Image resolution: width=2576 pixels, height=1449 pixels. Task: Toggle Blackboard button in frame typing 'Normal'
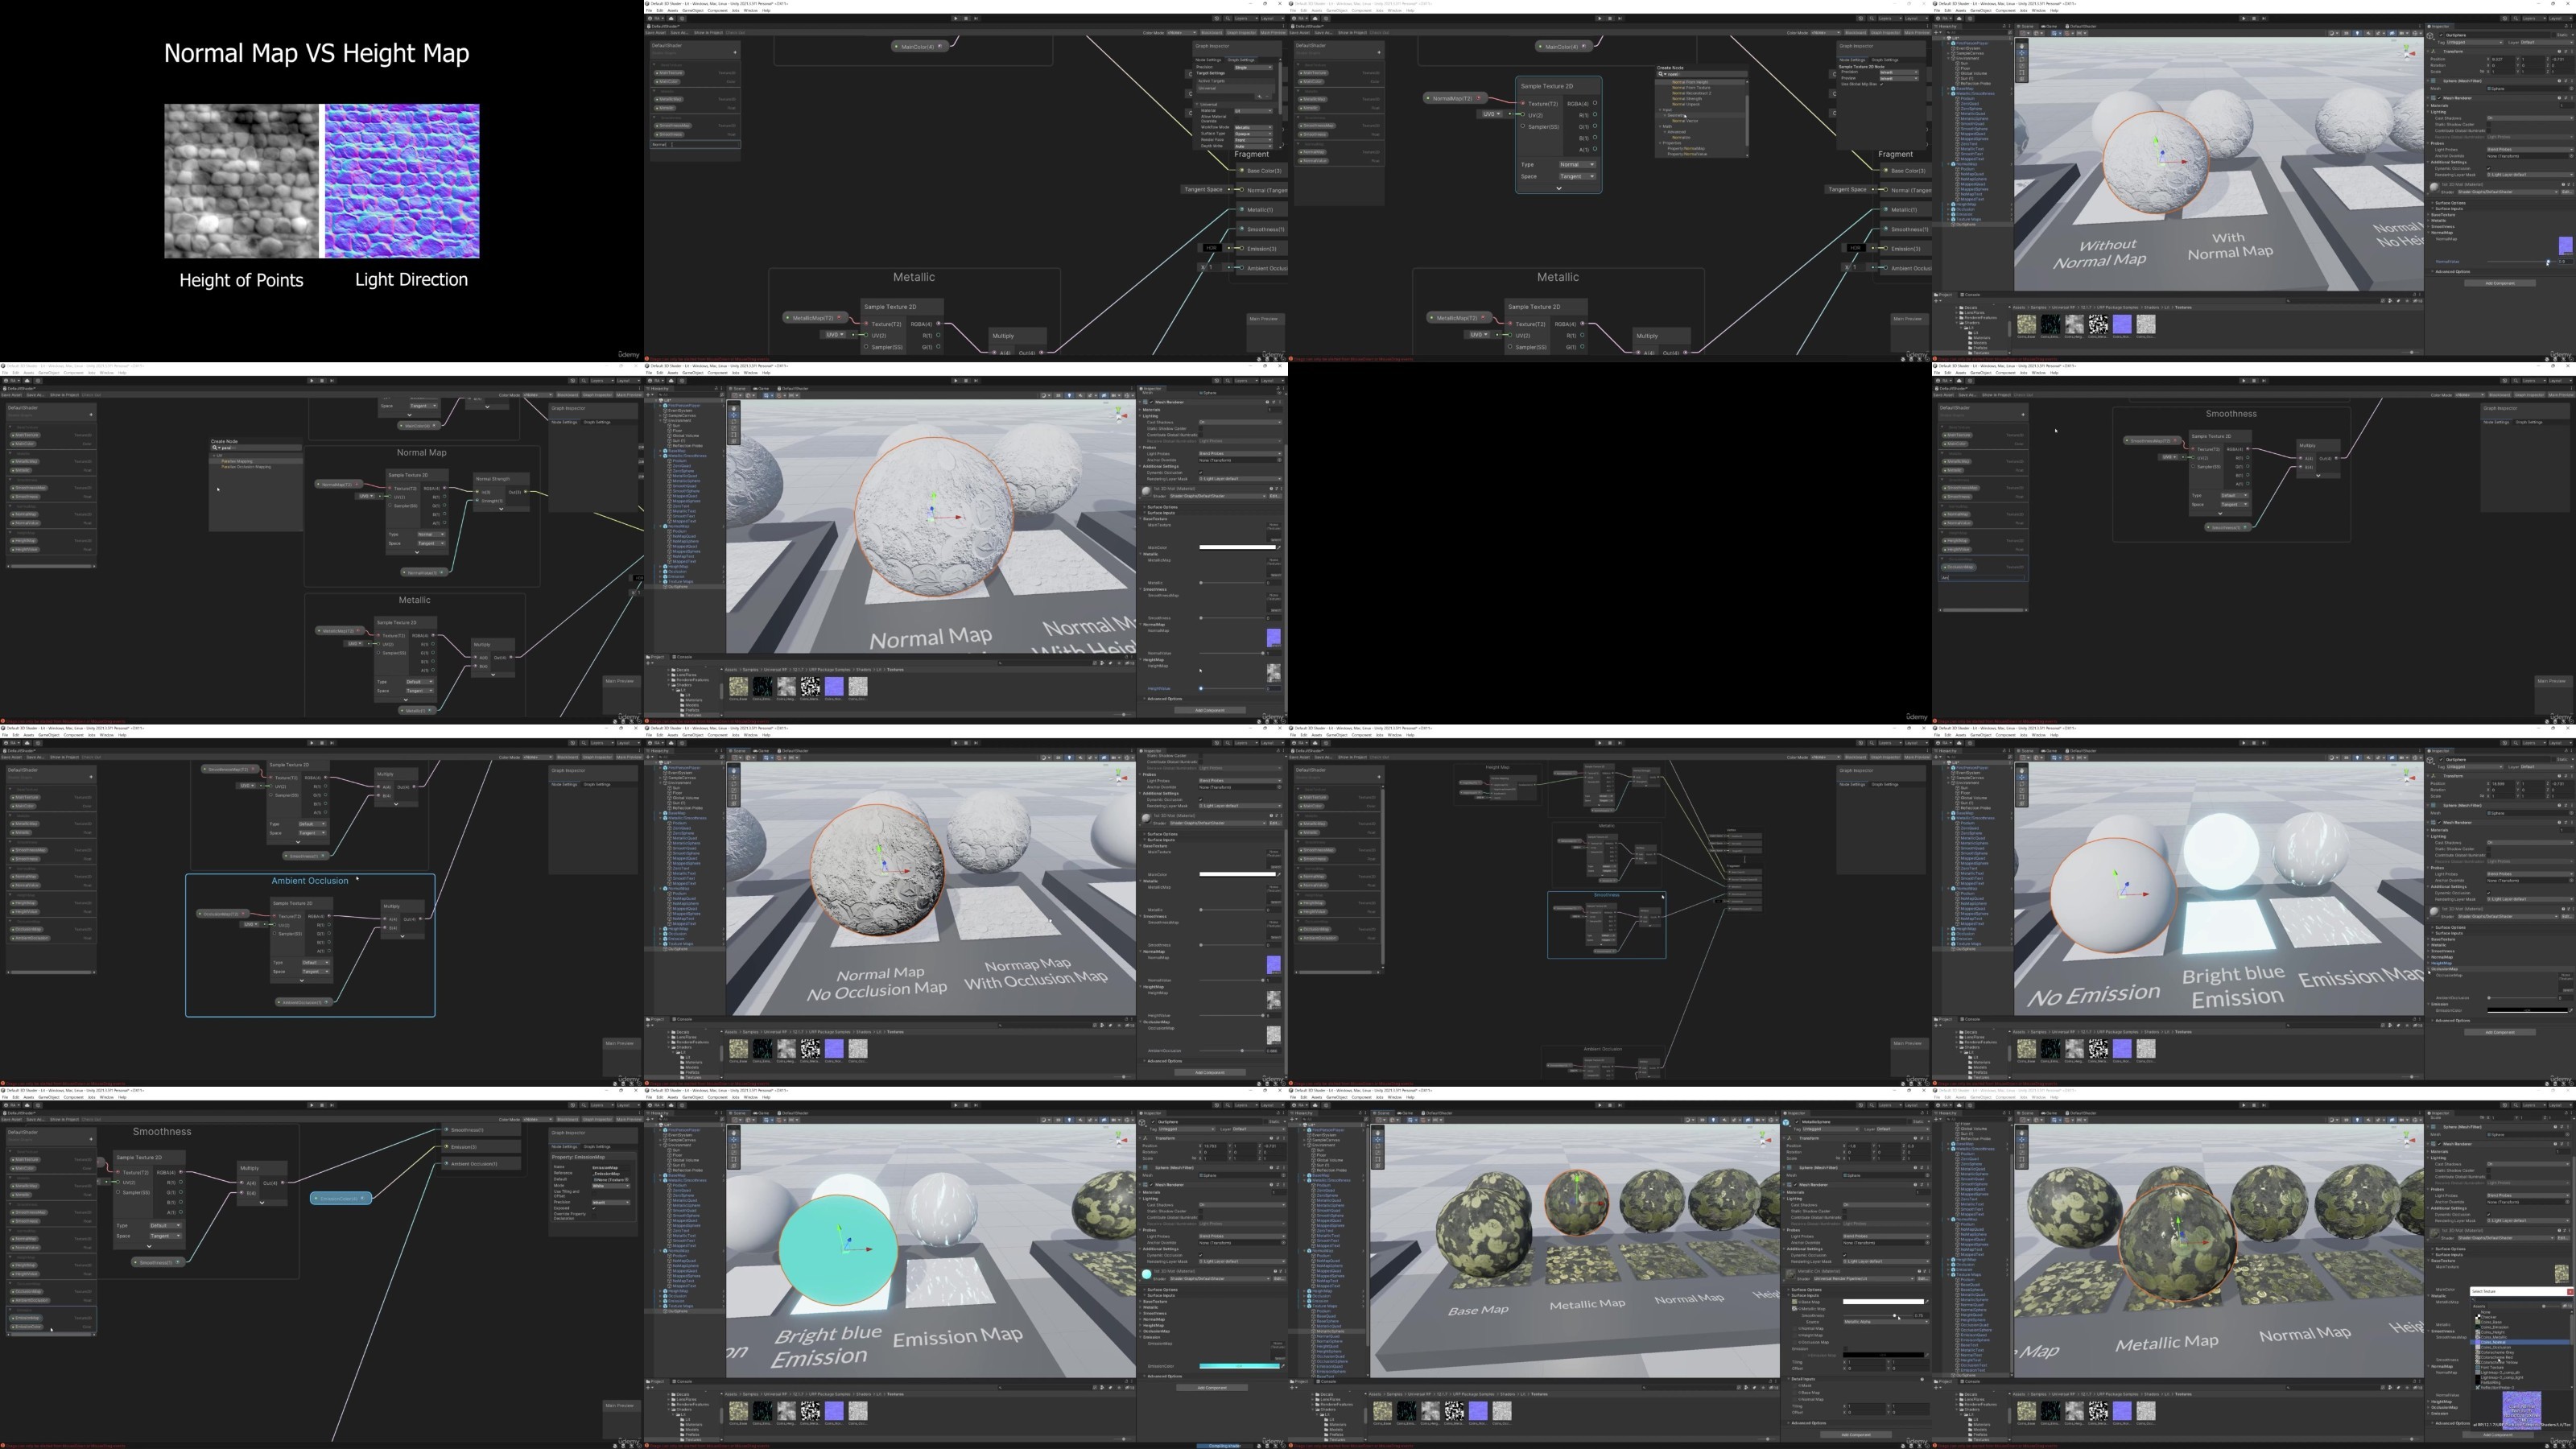tap(1212, 32)
